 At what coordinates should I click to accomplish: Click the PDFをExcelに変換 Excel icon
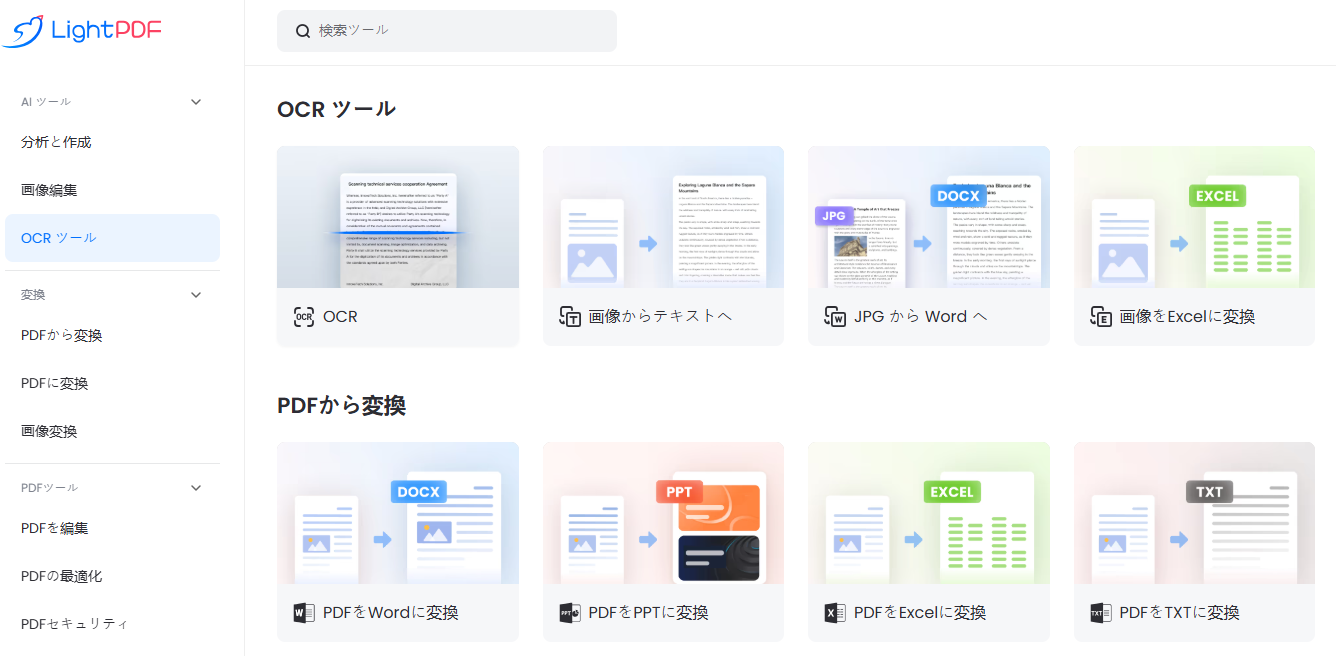coord(835,613)
